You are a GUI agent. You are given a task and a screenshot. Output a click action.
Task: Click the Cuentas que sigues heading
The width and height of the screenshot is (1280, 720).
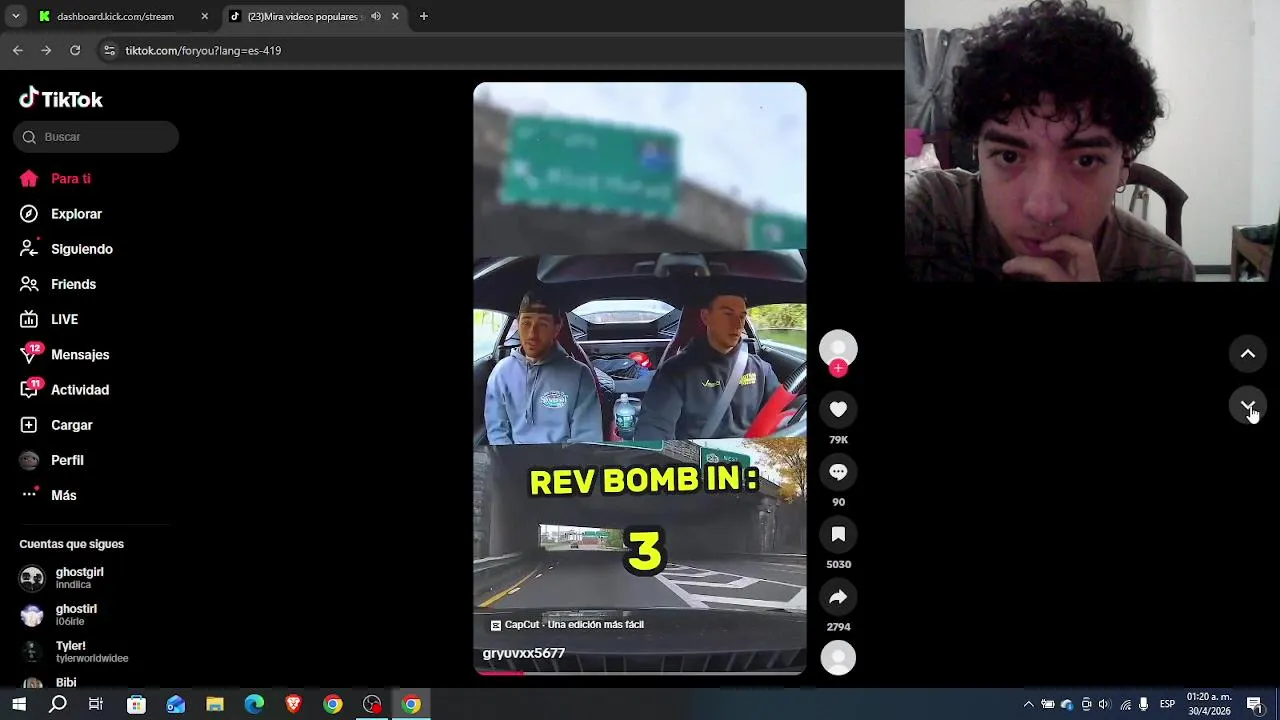[x=72, y=544]
